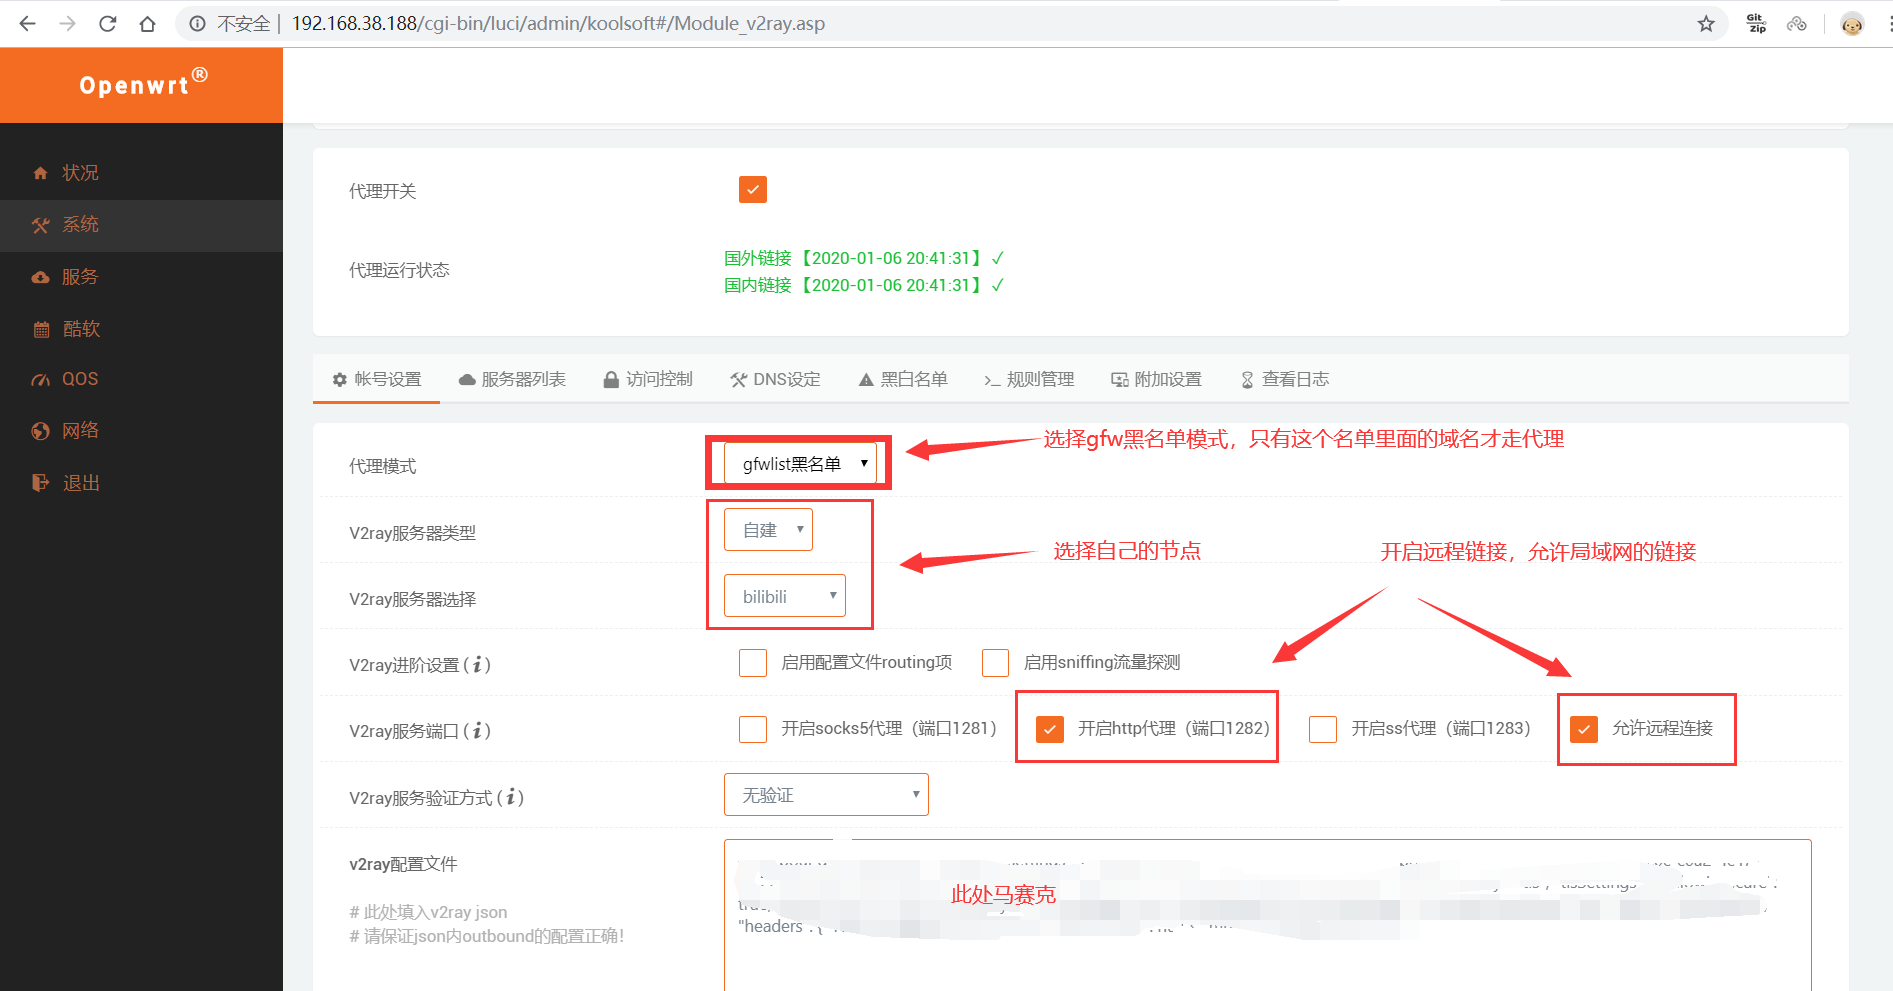Toggle 允许远程连接 checkbox
Viewport: 1893px width, 991px height.
point(1584,729)
